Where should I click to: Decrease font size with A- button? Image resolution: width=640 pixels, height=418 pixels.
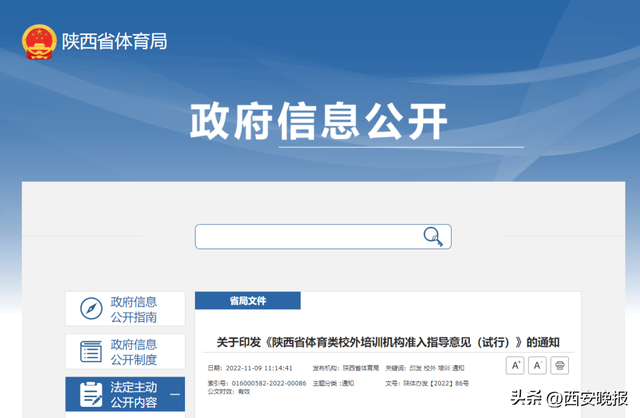[x=538, y=366]
